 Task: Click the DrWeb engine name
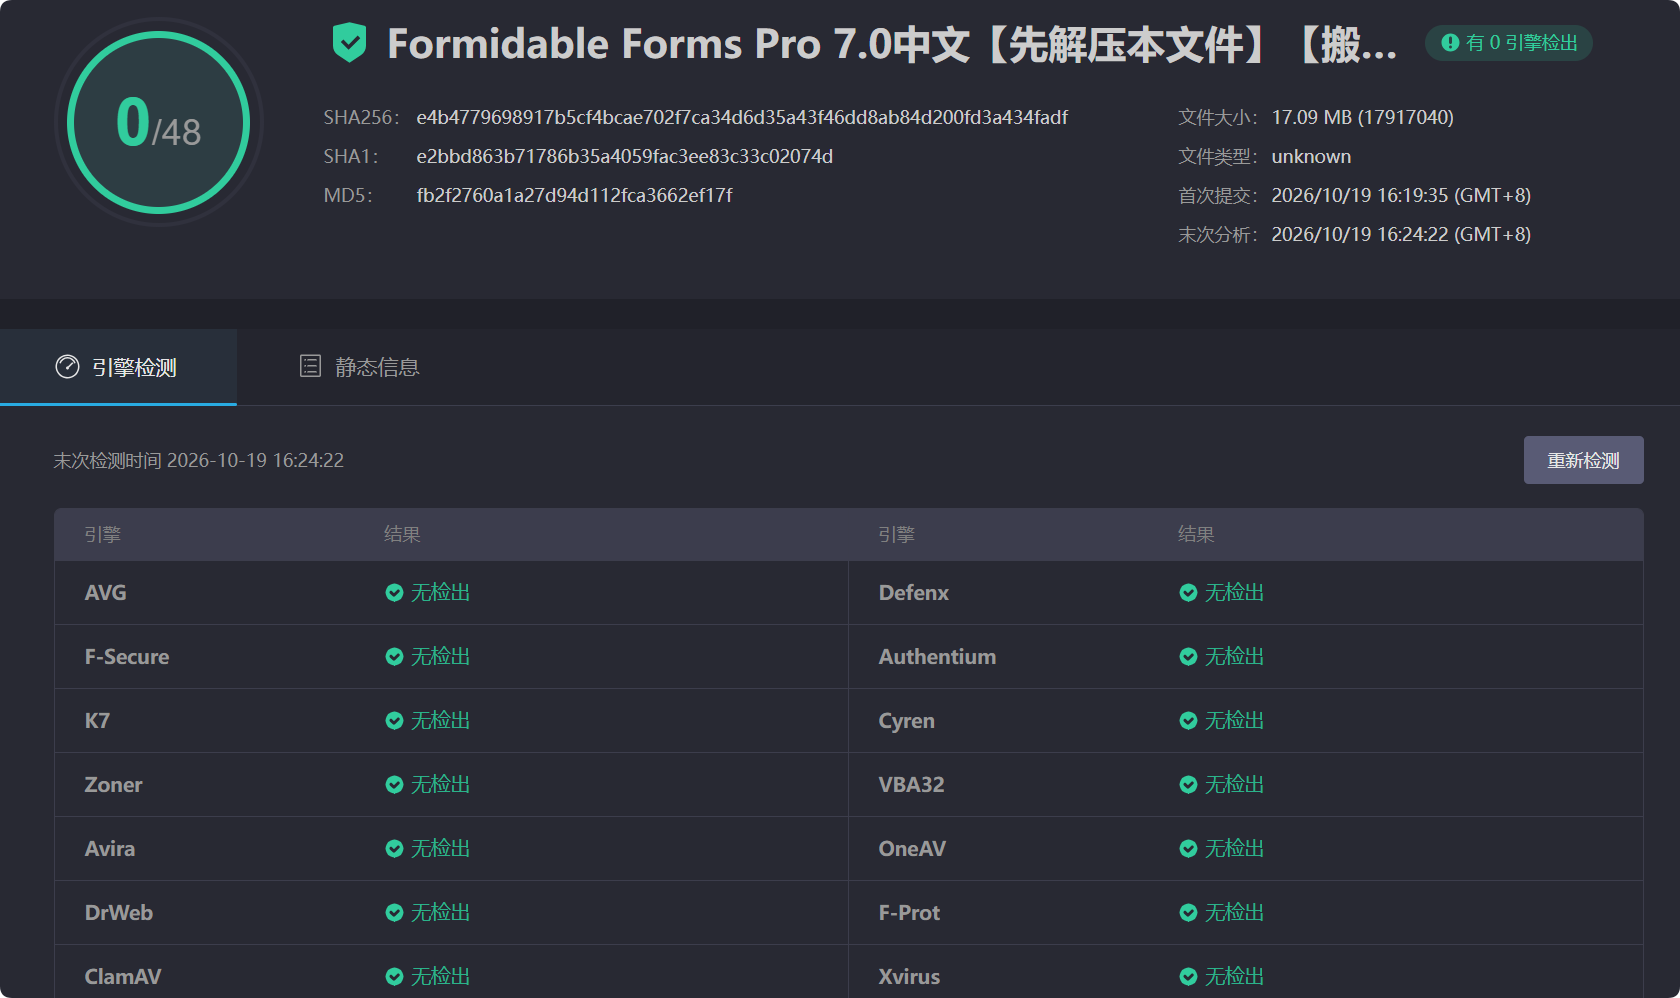point(119,912)
